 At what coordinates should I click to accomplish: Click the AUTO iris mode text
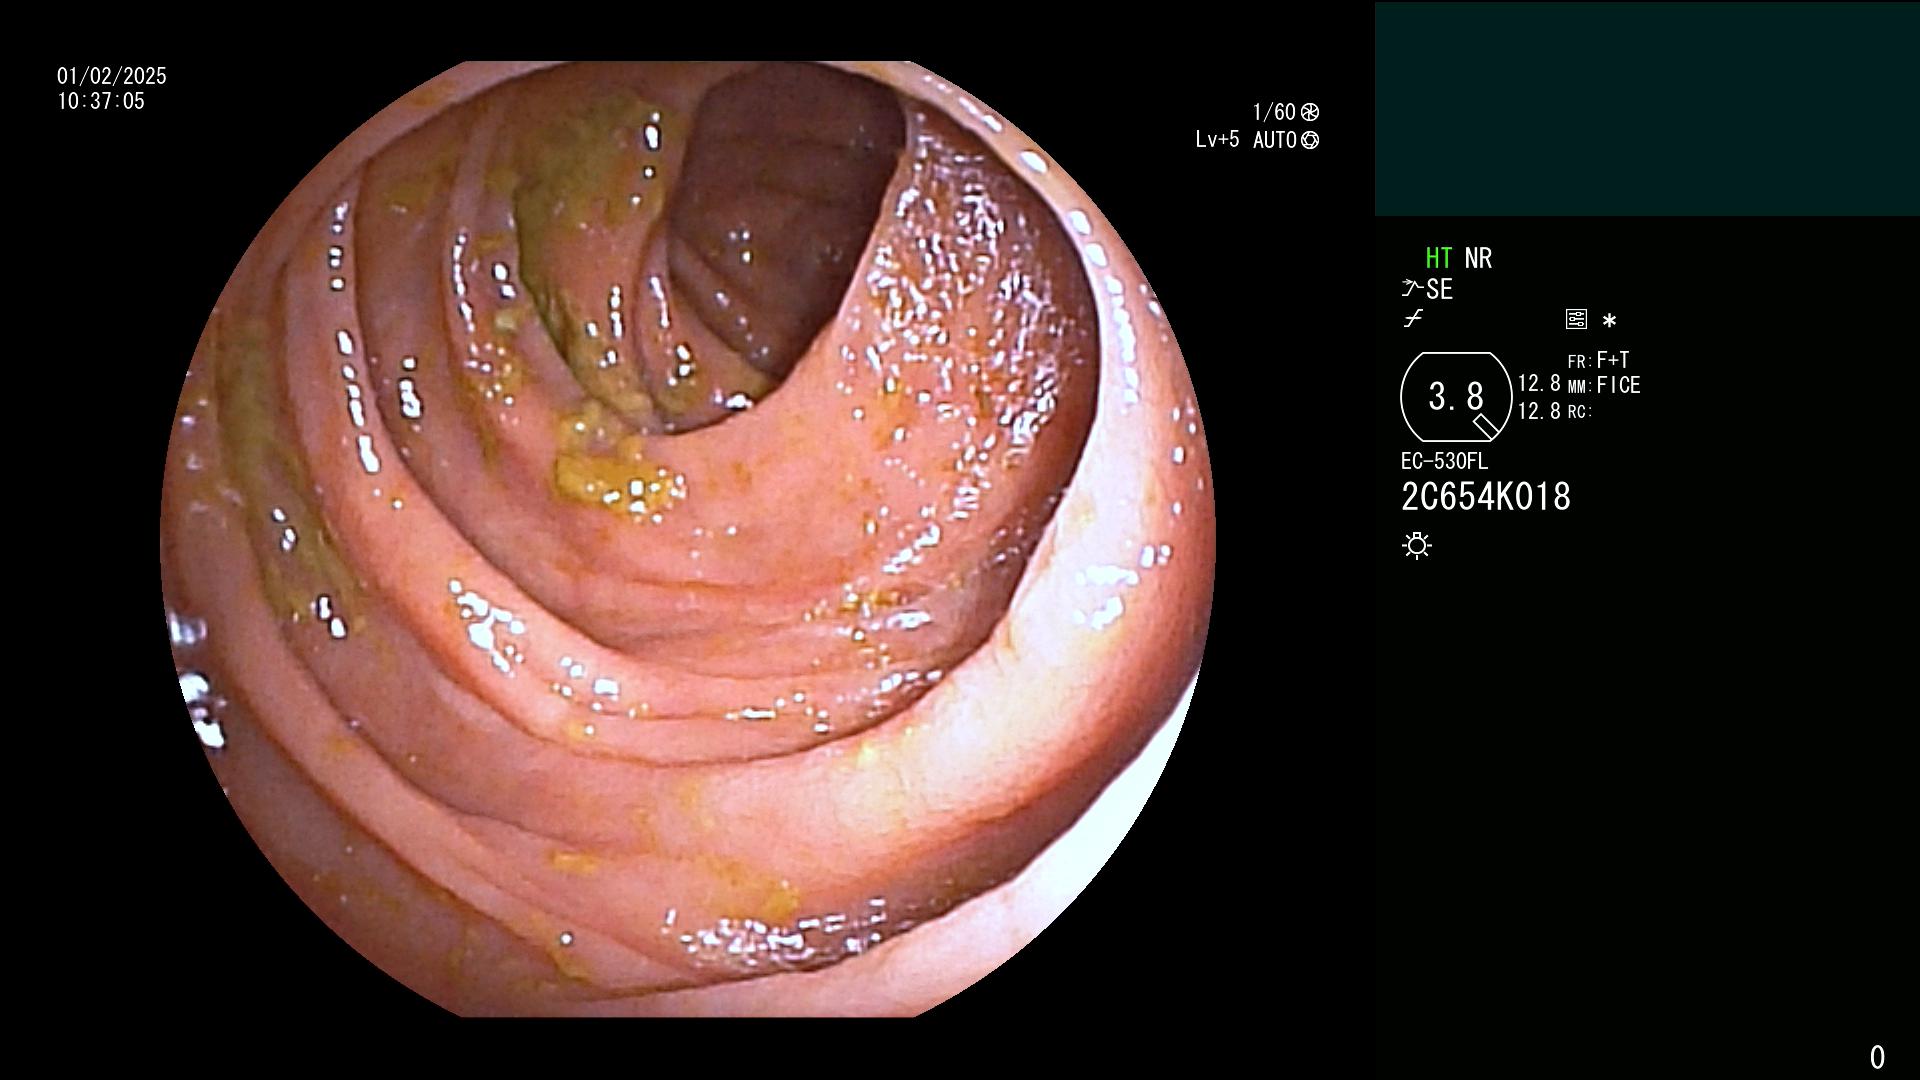1275,140
